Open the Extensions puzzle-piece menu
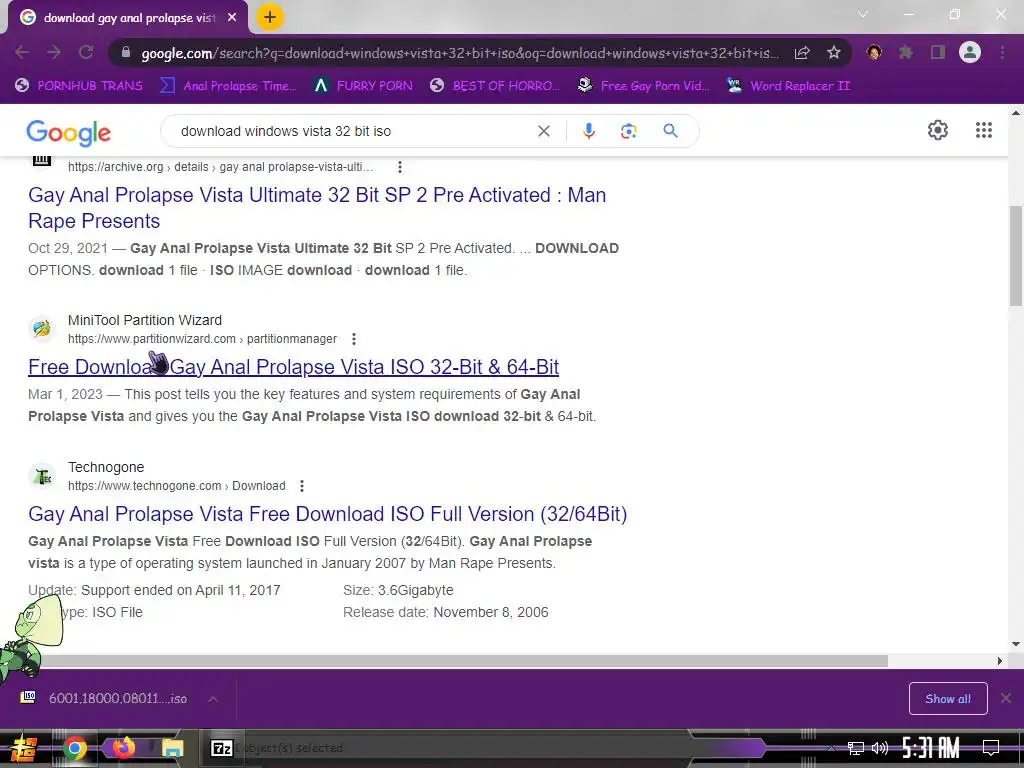The height and width of the screenshot is (768, 1024). [905, 52]
